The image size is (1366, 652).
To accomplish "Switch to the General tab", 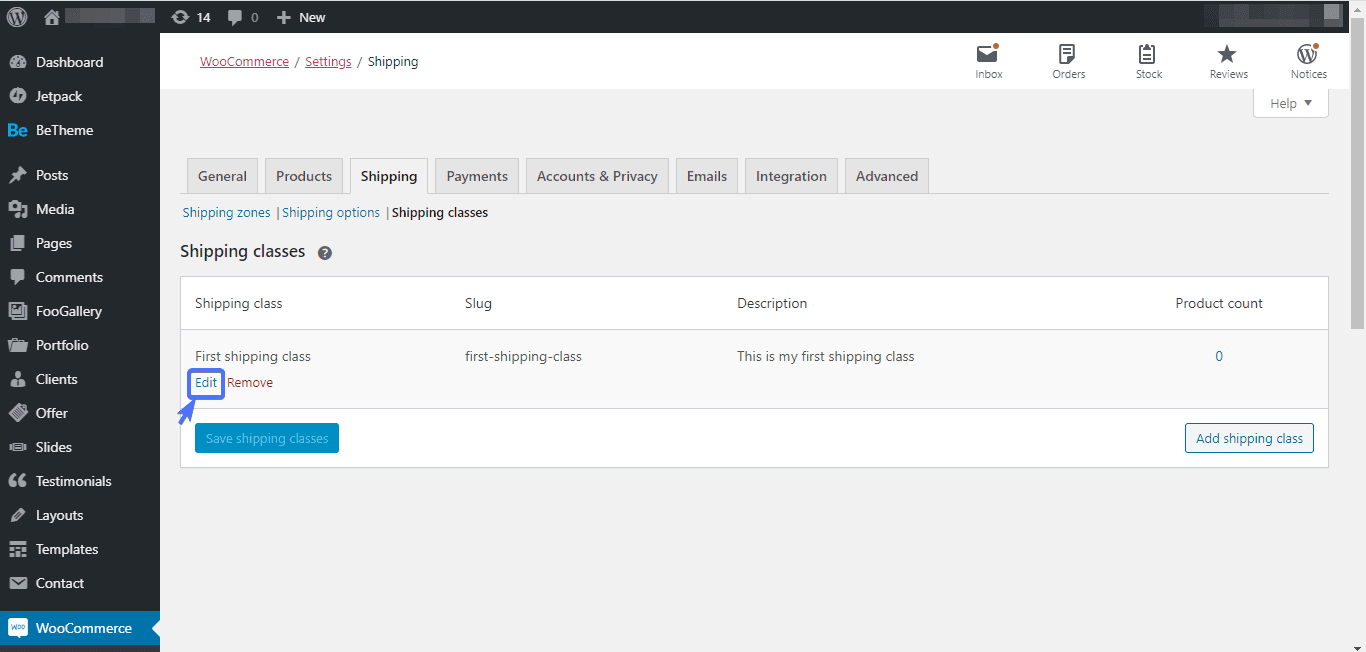I will [x=222, y=176].
